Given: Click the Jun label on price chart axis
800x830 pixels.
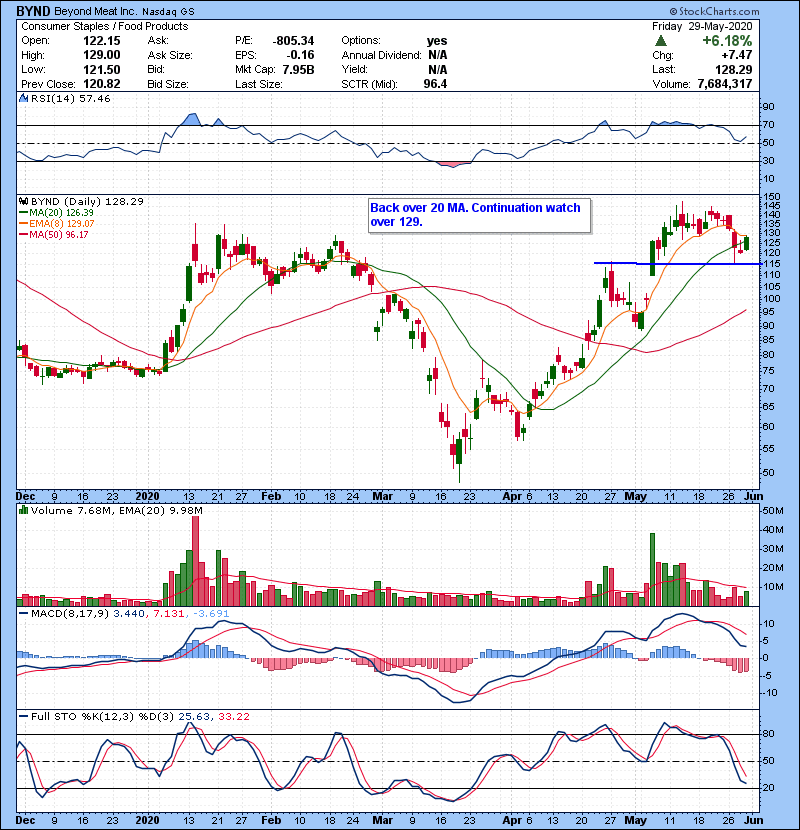Looking at the screenshot, I should tap(753, 497).
